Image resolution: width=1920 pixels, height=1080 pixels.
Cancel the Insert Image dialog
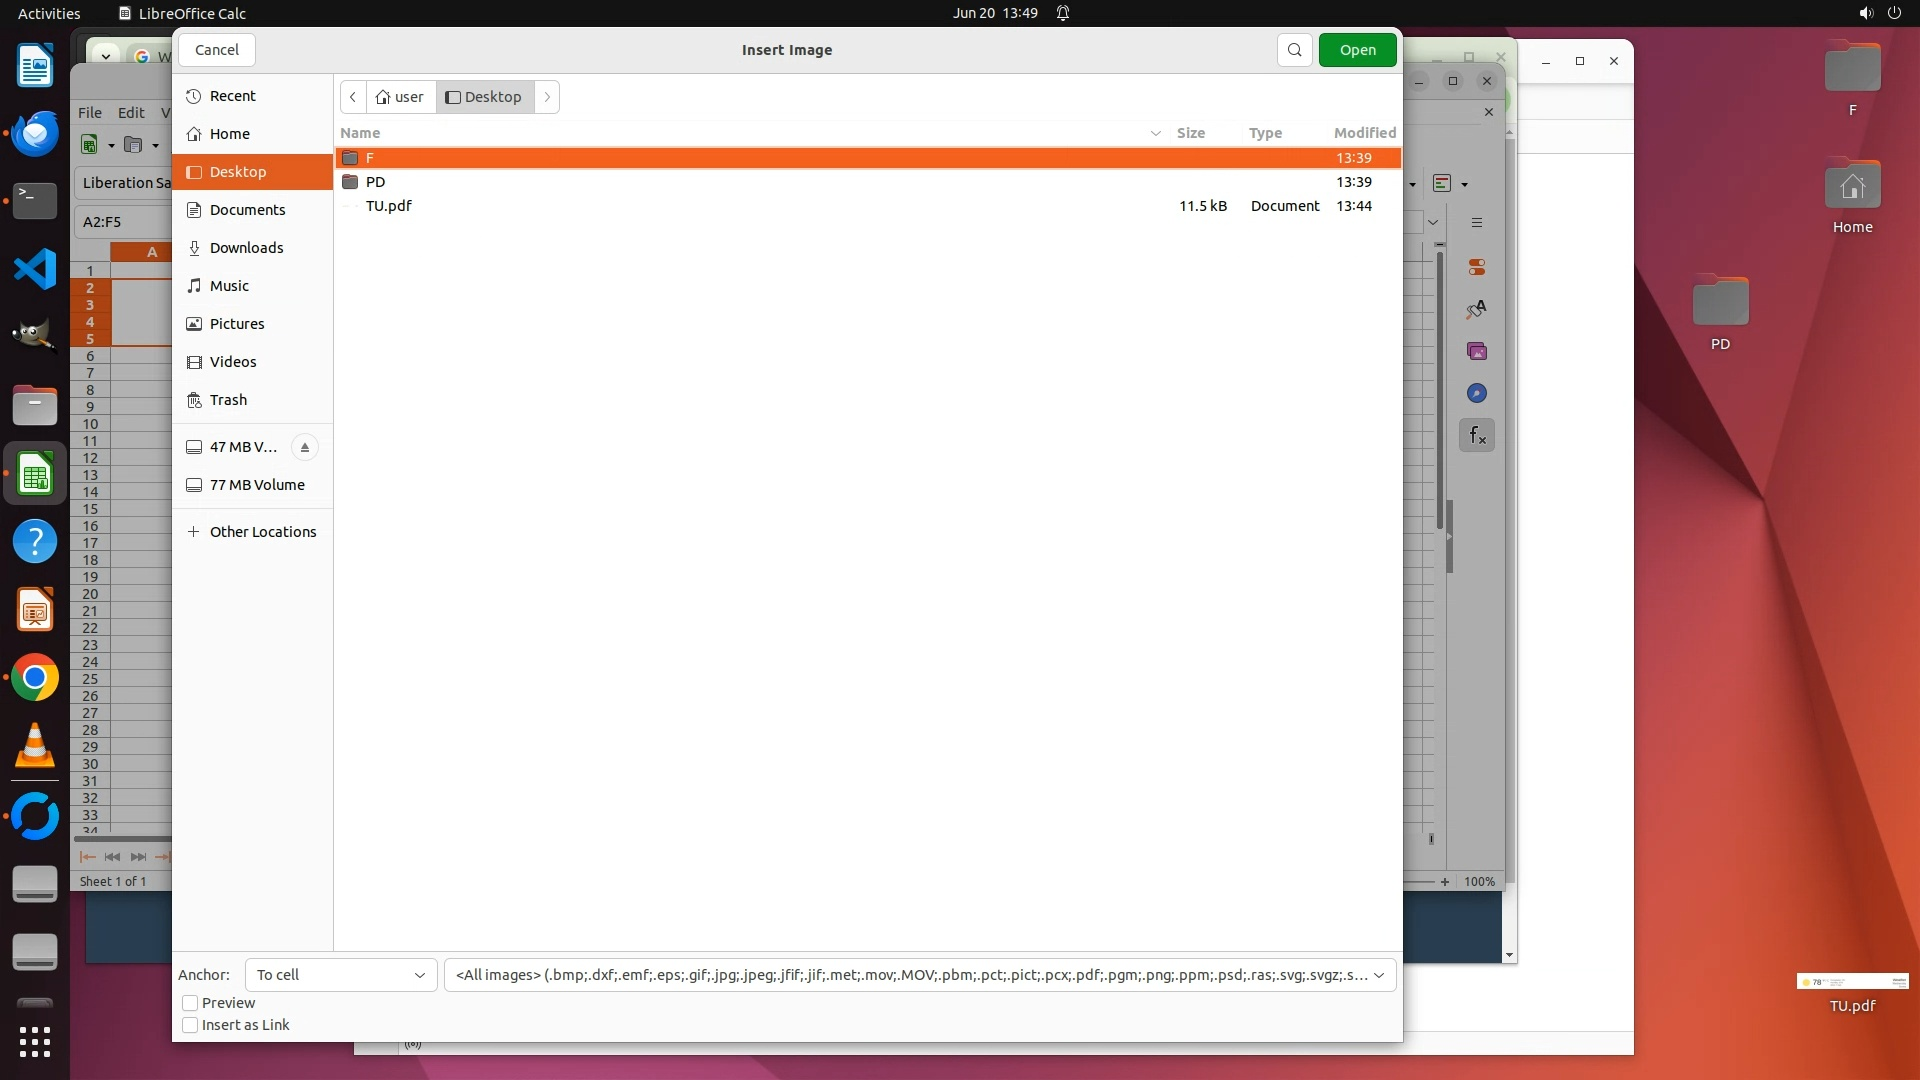(x=216, y=50)
